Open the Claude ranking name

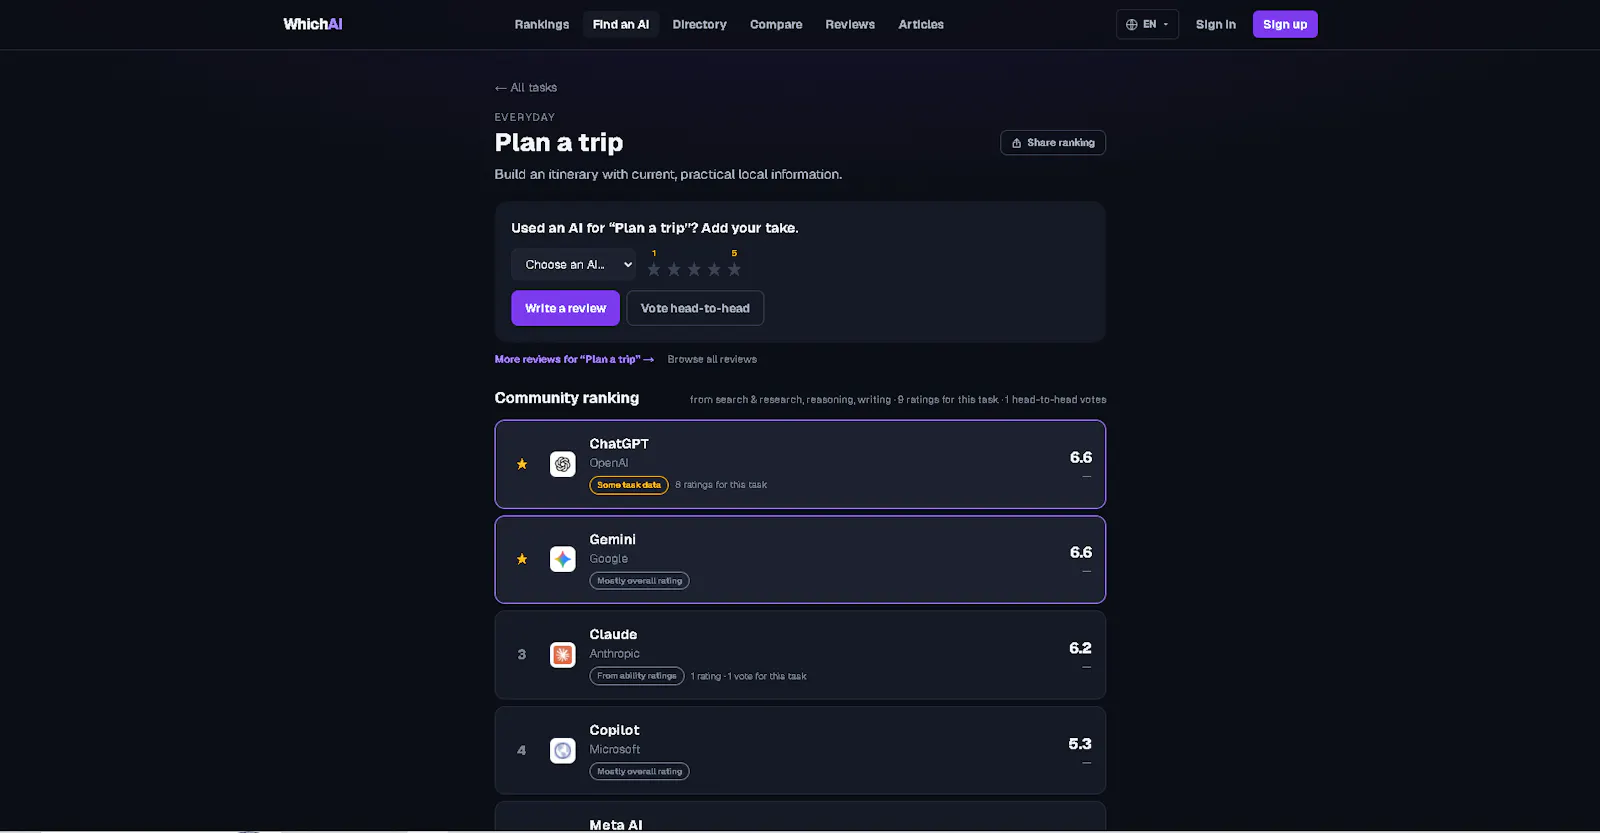point(613,635)
